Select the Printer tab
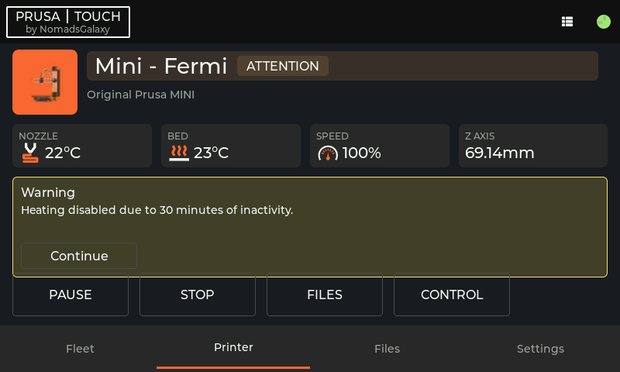620x372 pixels. 233,348
